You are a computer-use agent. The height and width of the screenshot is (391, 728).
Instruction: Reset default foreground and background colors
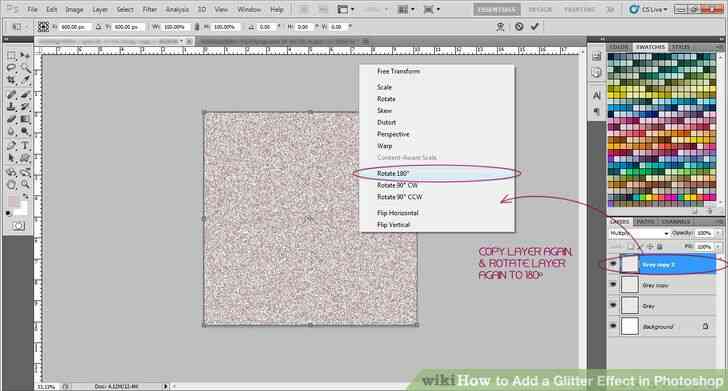(x=9, y=214)
